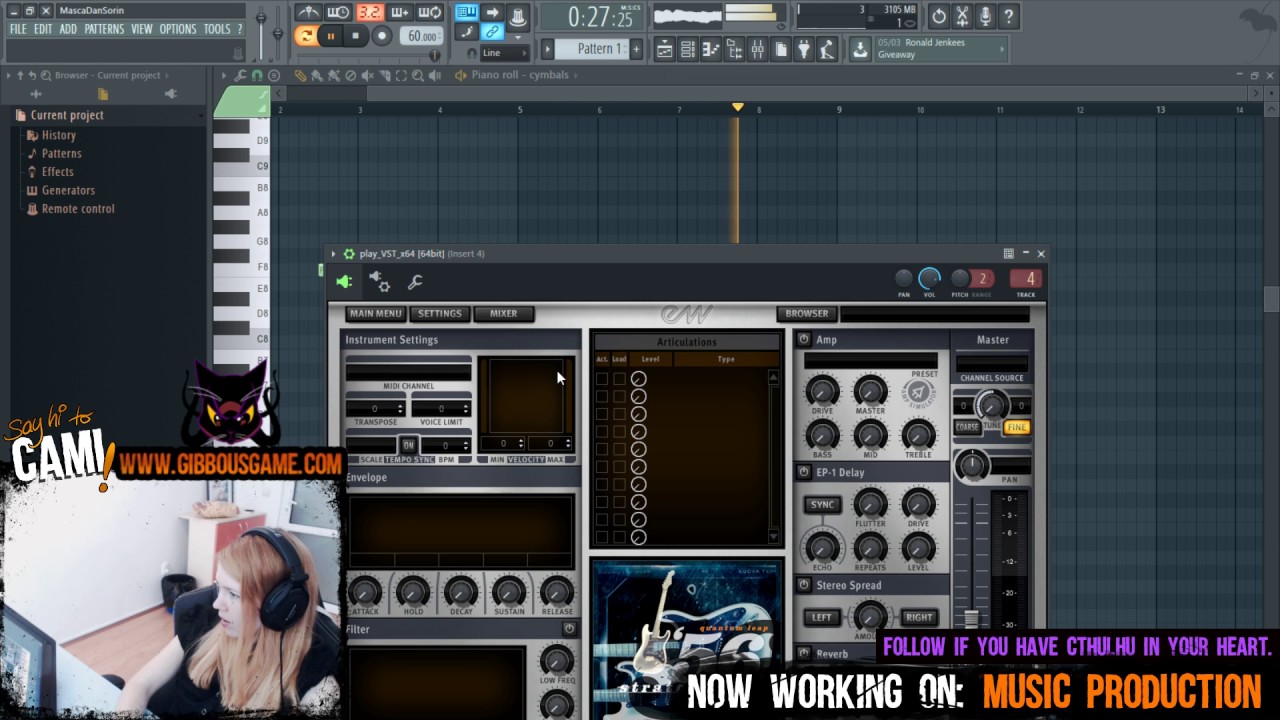Pause playback with the transport pause button

(331, 36)
